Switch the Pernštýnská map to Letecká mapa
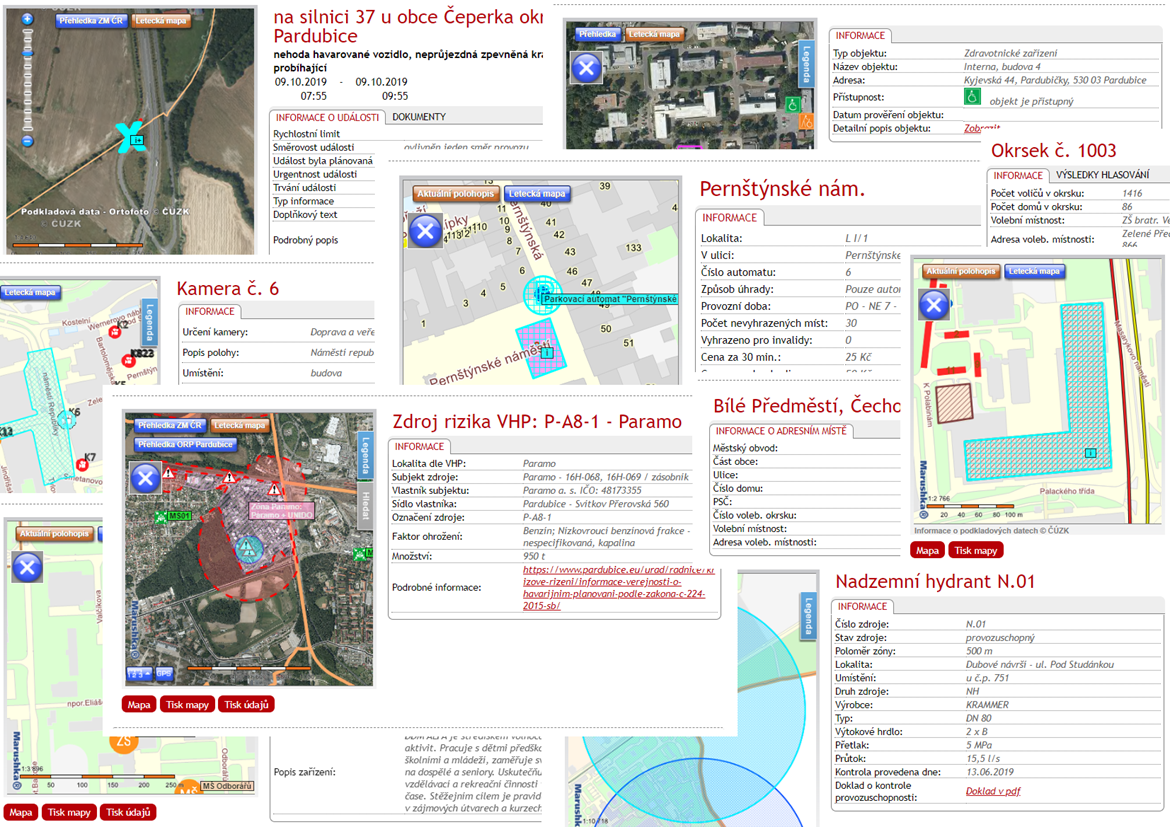 point(537,193)
